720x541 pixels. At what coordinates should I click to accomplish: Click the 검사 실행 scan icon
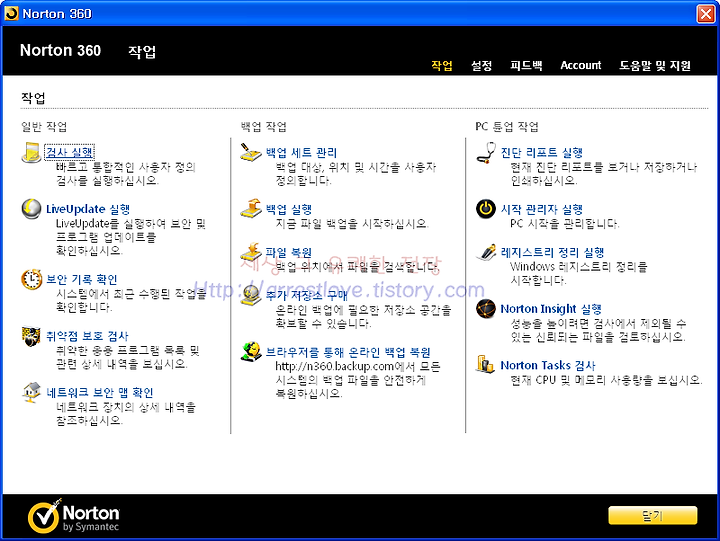click(32, 152)
